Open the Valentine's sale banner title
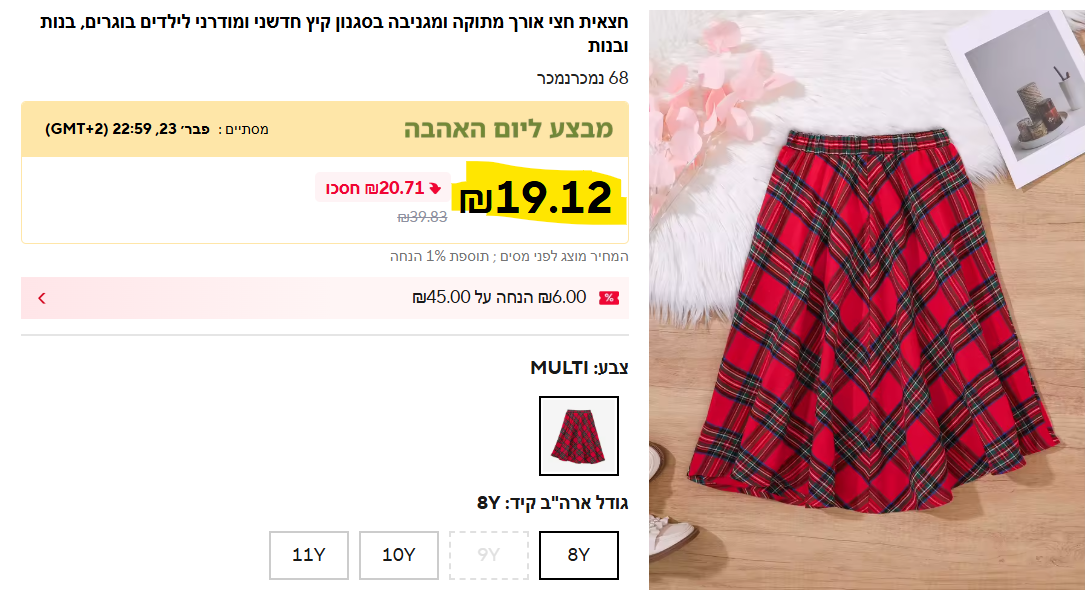 (x=508, y=129)
